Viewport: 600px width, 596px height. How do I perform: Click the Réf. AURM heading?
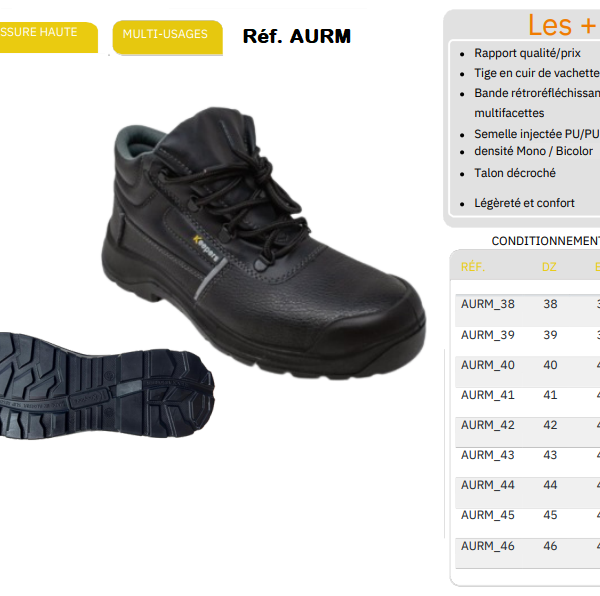297,36
